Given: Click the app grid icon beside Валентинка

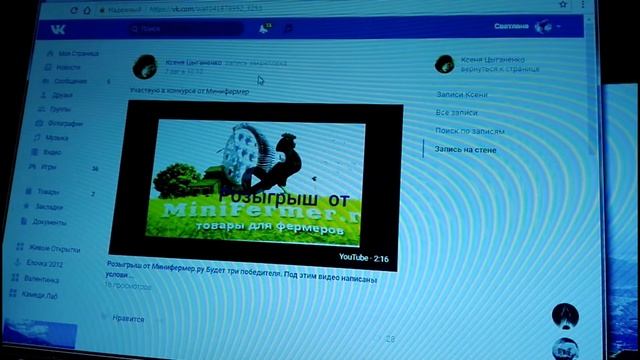Looking at the screenshot, I should click(x=15, y=278).
